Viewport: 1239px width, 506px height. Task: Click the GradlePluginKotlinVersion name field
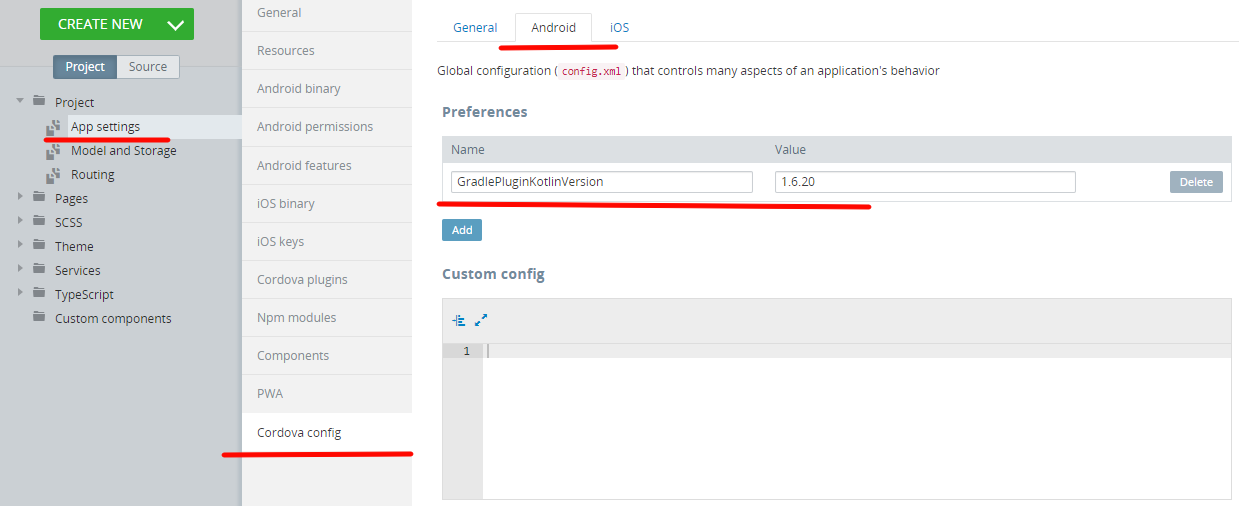[601, 182]
